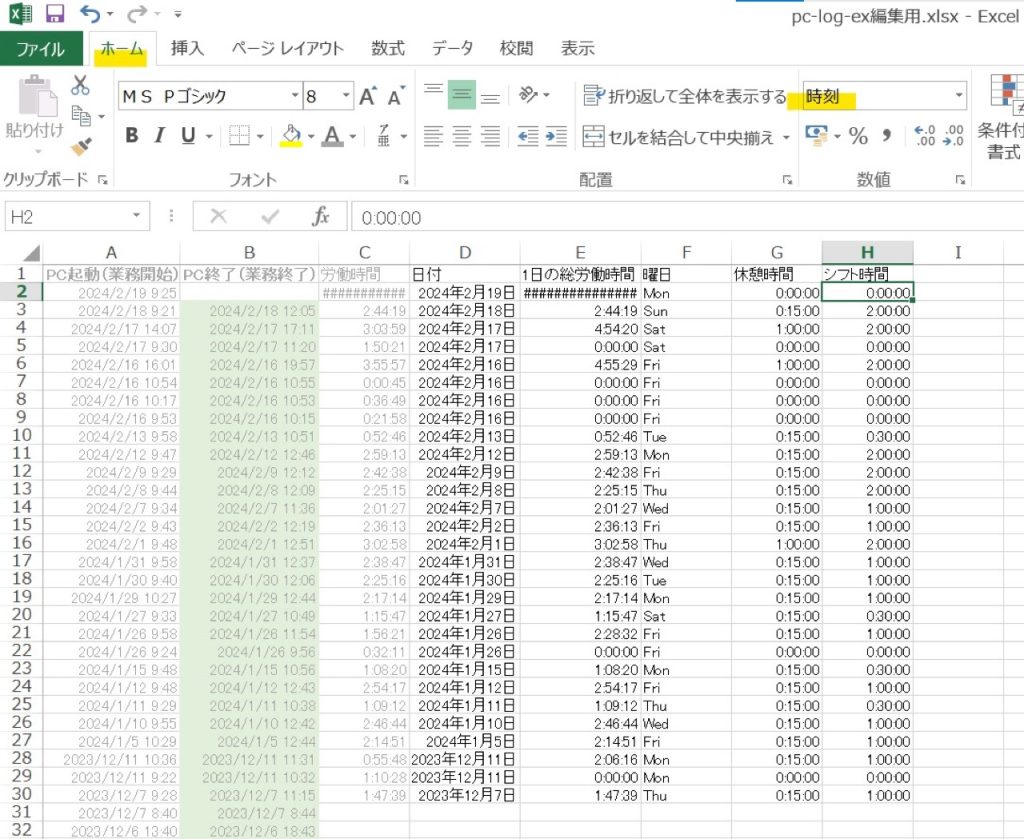Increase font size with large A icon

click(368, 97)
